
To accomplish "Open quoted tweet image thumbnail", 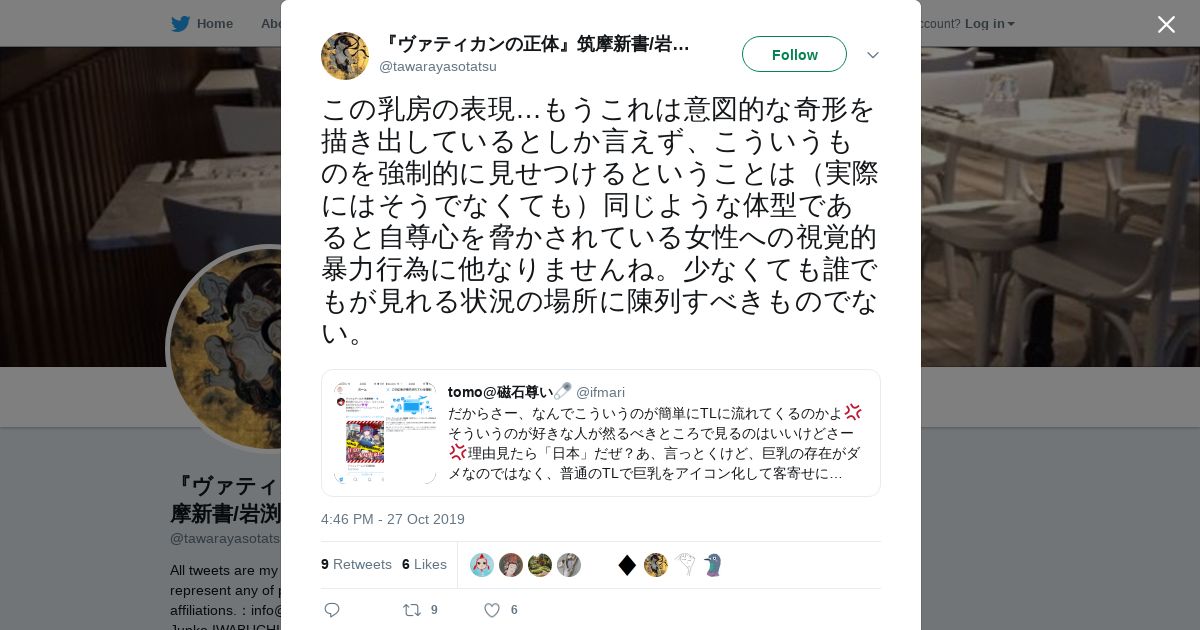I will point(385,433).
